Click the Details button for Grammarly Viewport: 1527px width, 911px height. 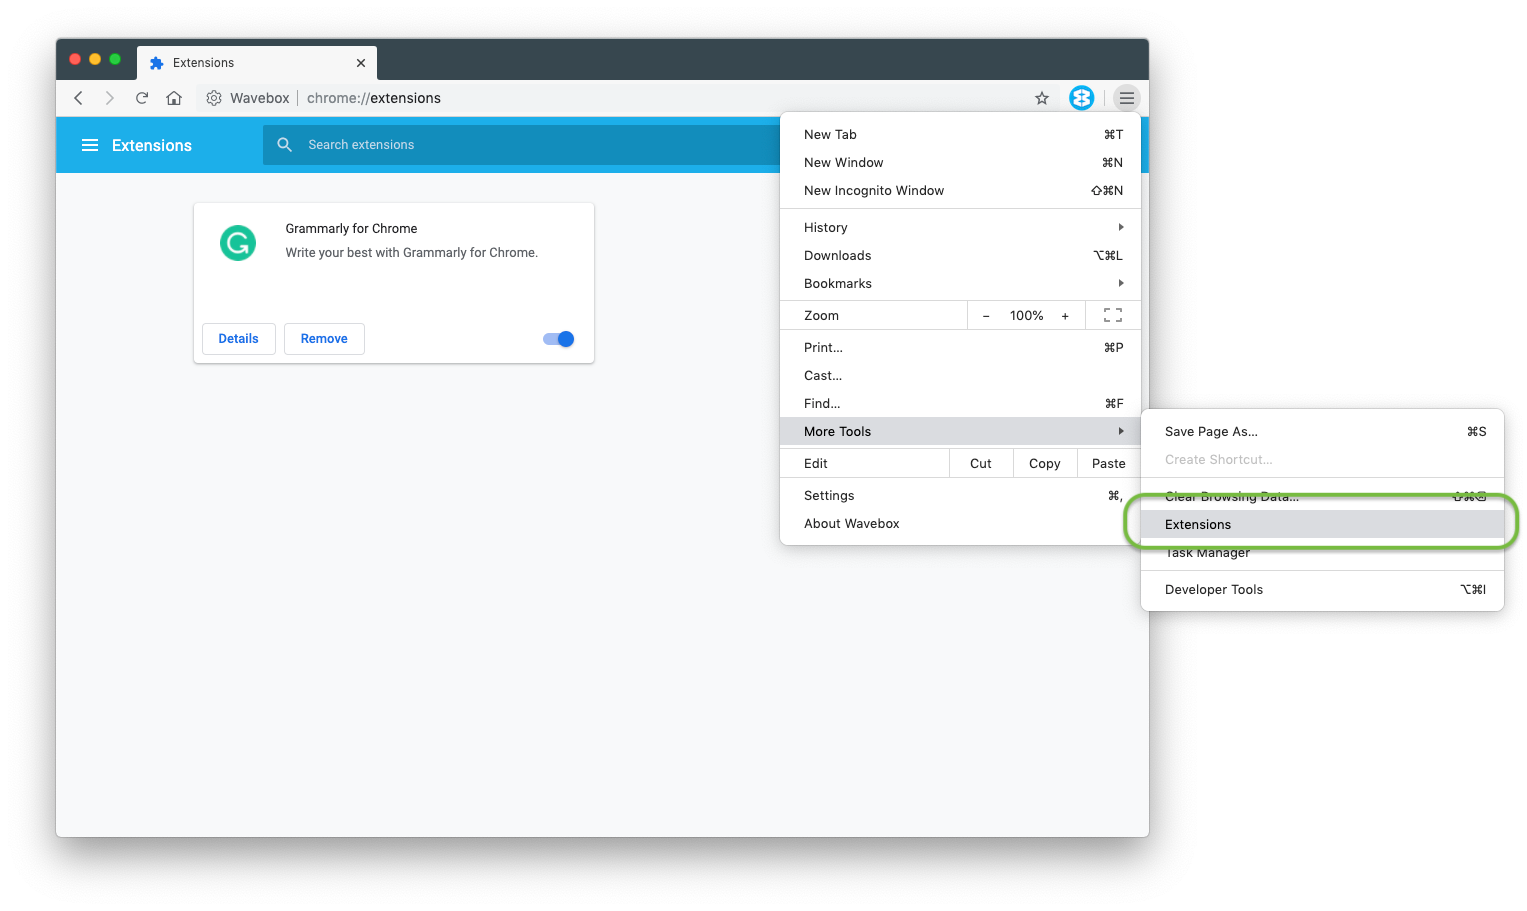pos(238,339)
